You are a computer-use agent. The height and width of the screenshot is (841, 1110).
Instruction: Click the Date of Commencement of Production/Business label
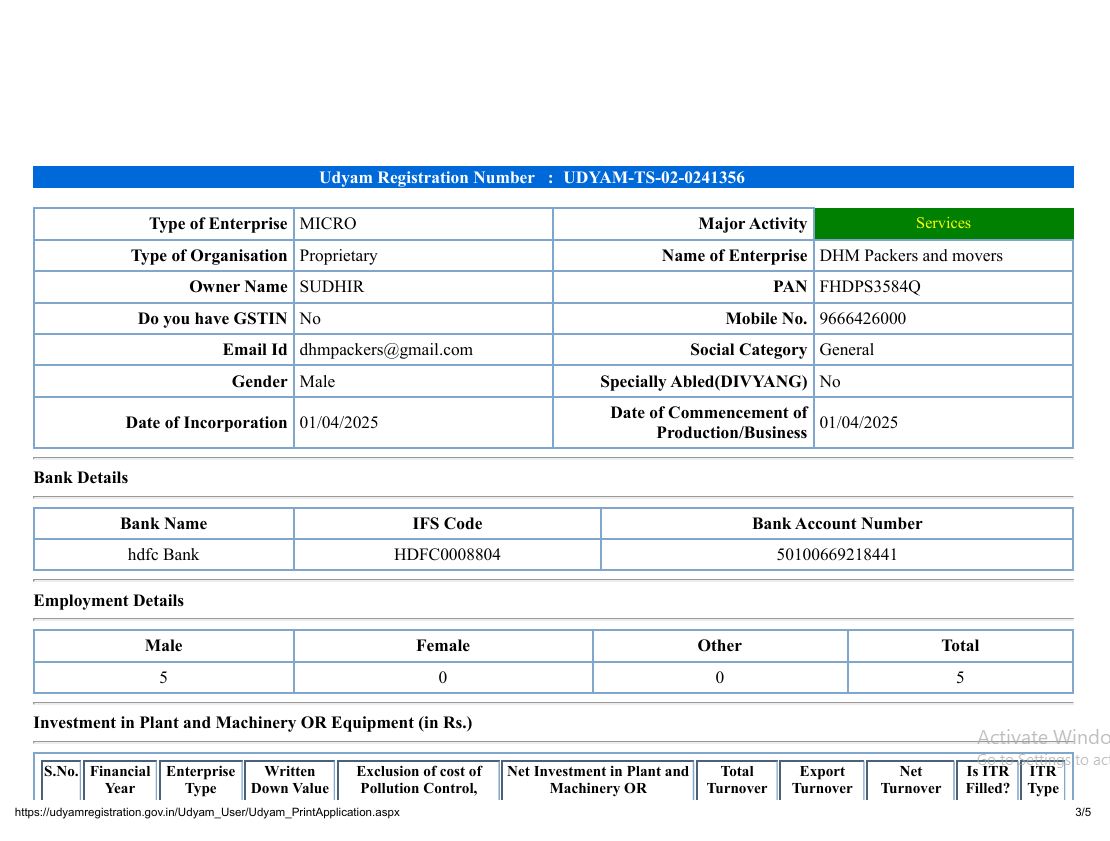(x=709, y=423)
